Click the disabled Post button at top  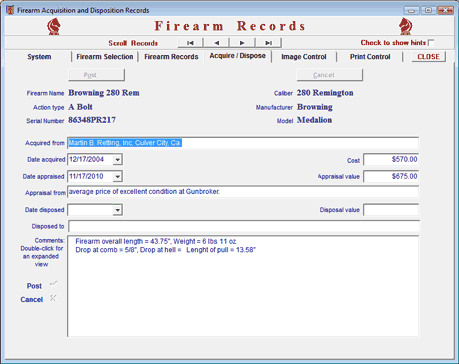(x=96, y=75)
